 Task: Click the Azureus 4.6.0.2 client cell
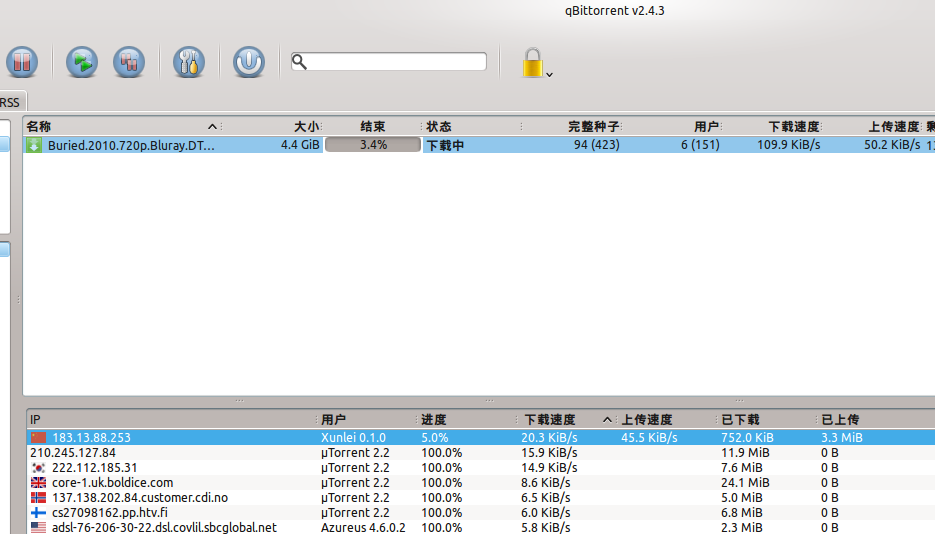point(363,527)
